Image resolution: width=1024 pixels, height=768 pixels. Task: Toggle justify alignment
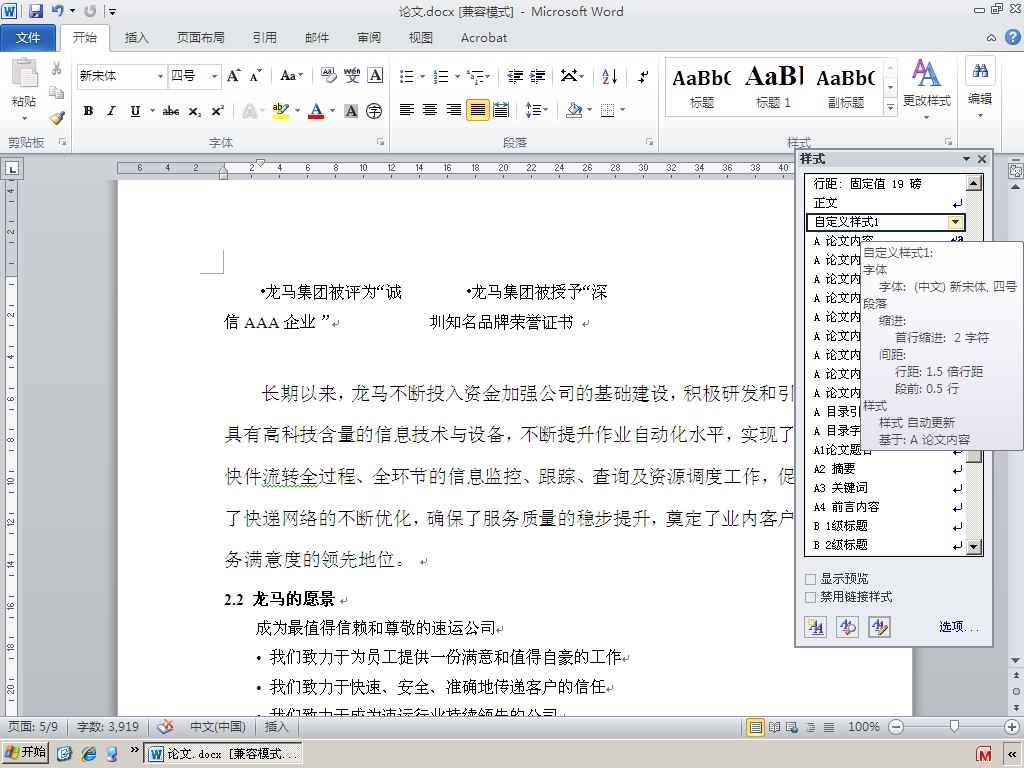[478, 110]
